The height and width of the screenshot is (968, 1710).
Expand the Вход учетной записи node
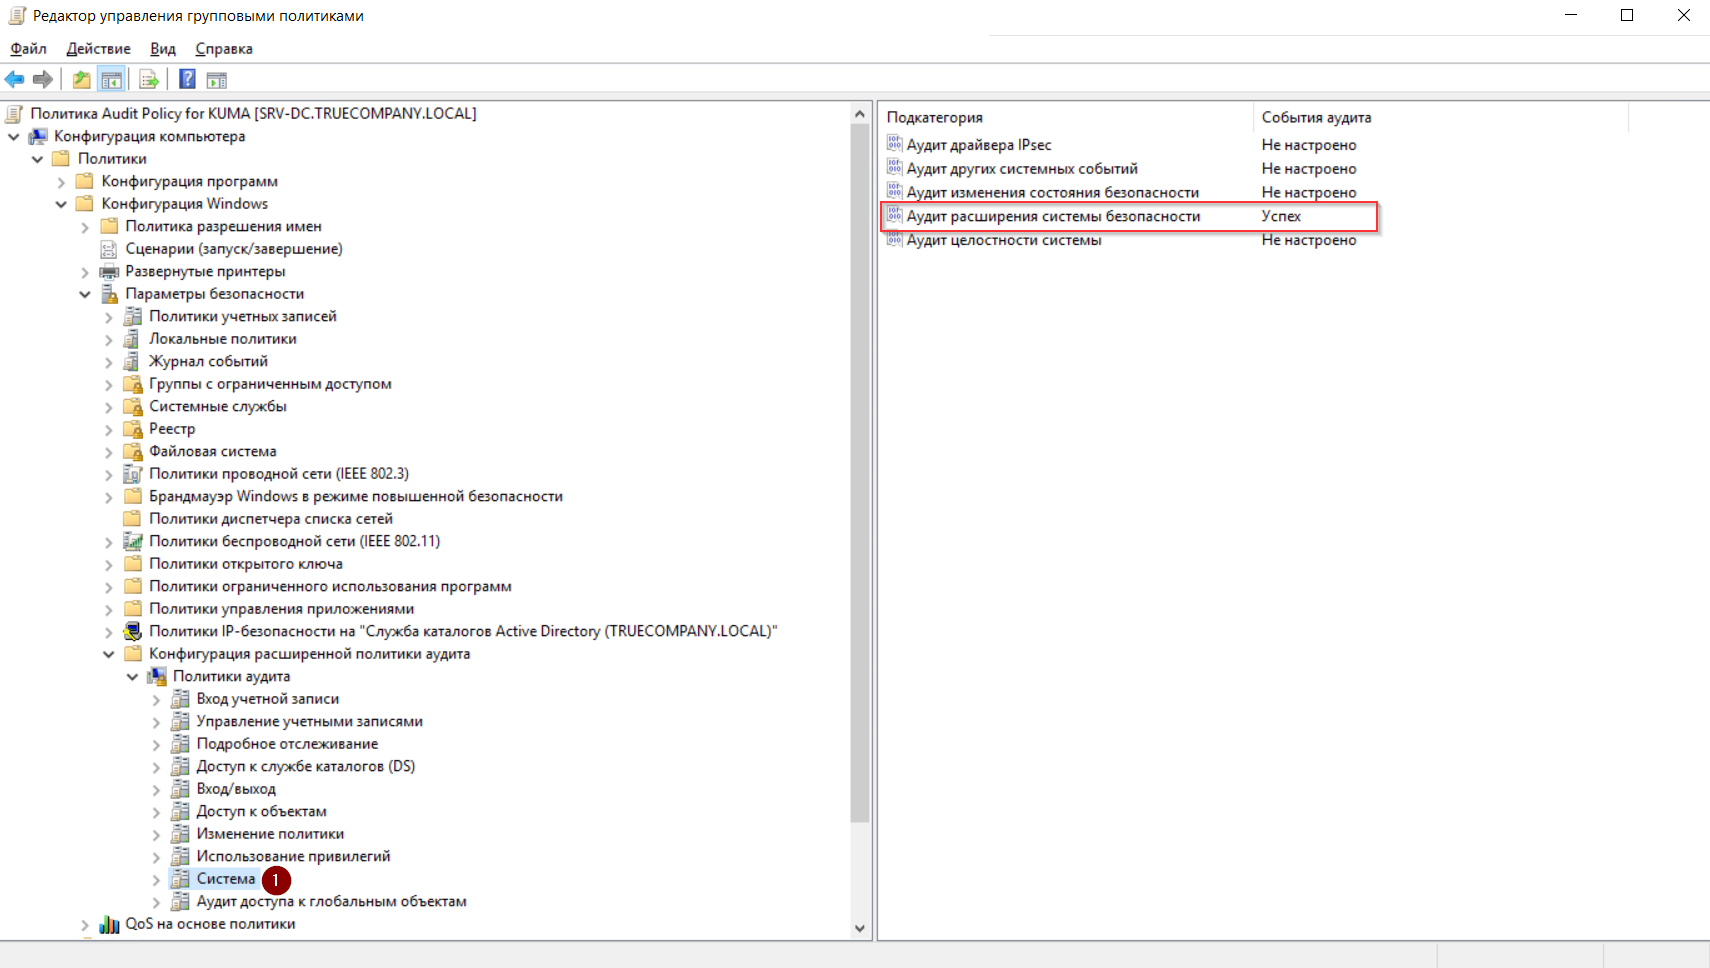156,699
